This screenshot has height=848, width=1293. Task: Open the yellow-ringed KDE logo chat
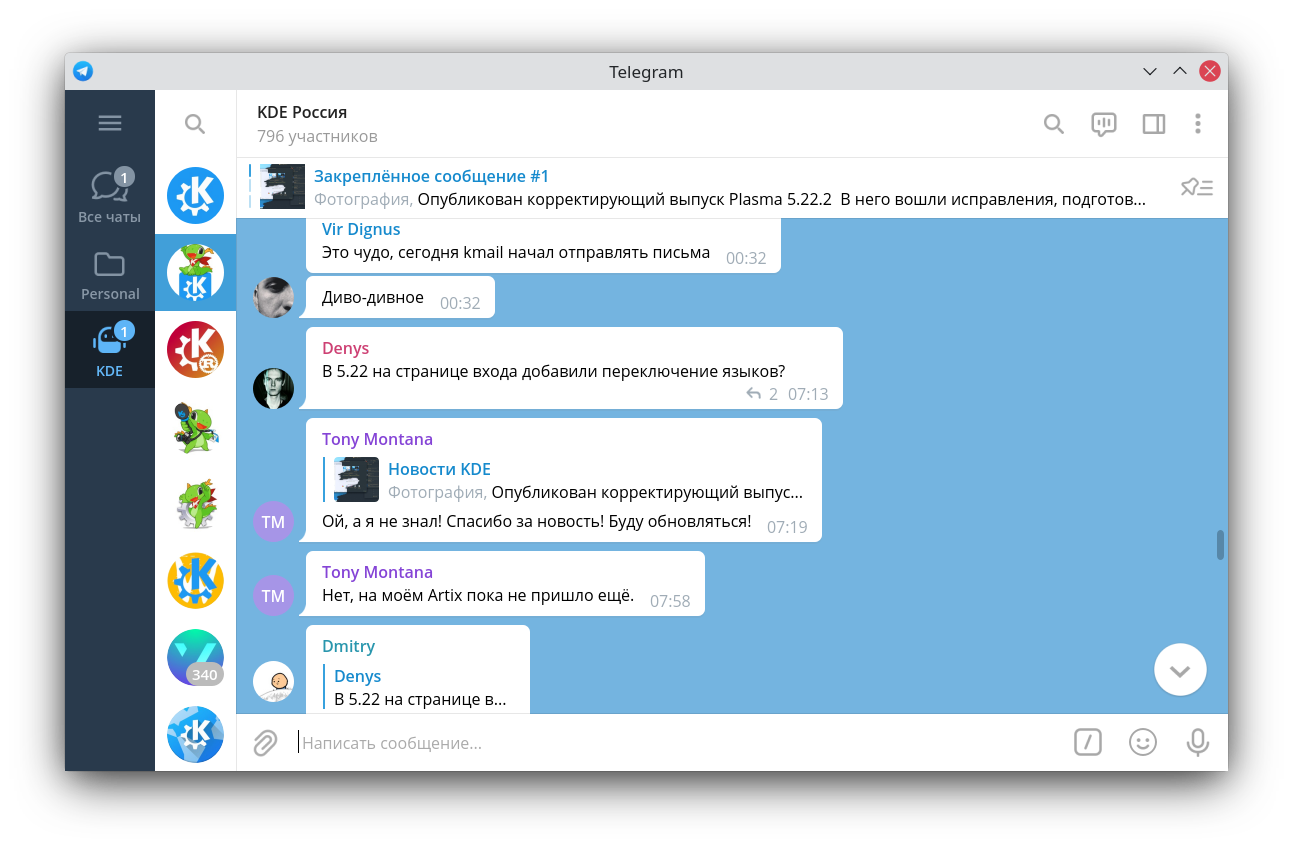click(x=195, y=580)
